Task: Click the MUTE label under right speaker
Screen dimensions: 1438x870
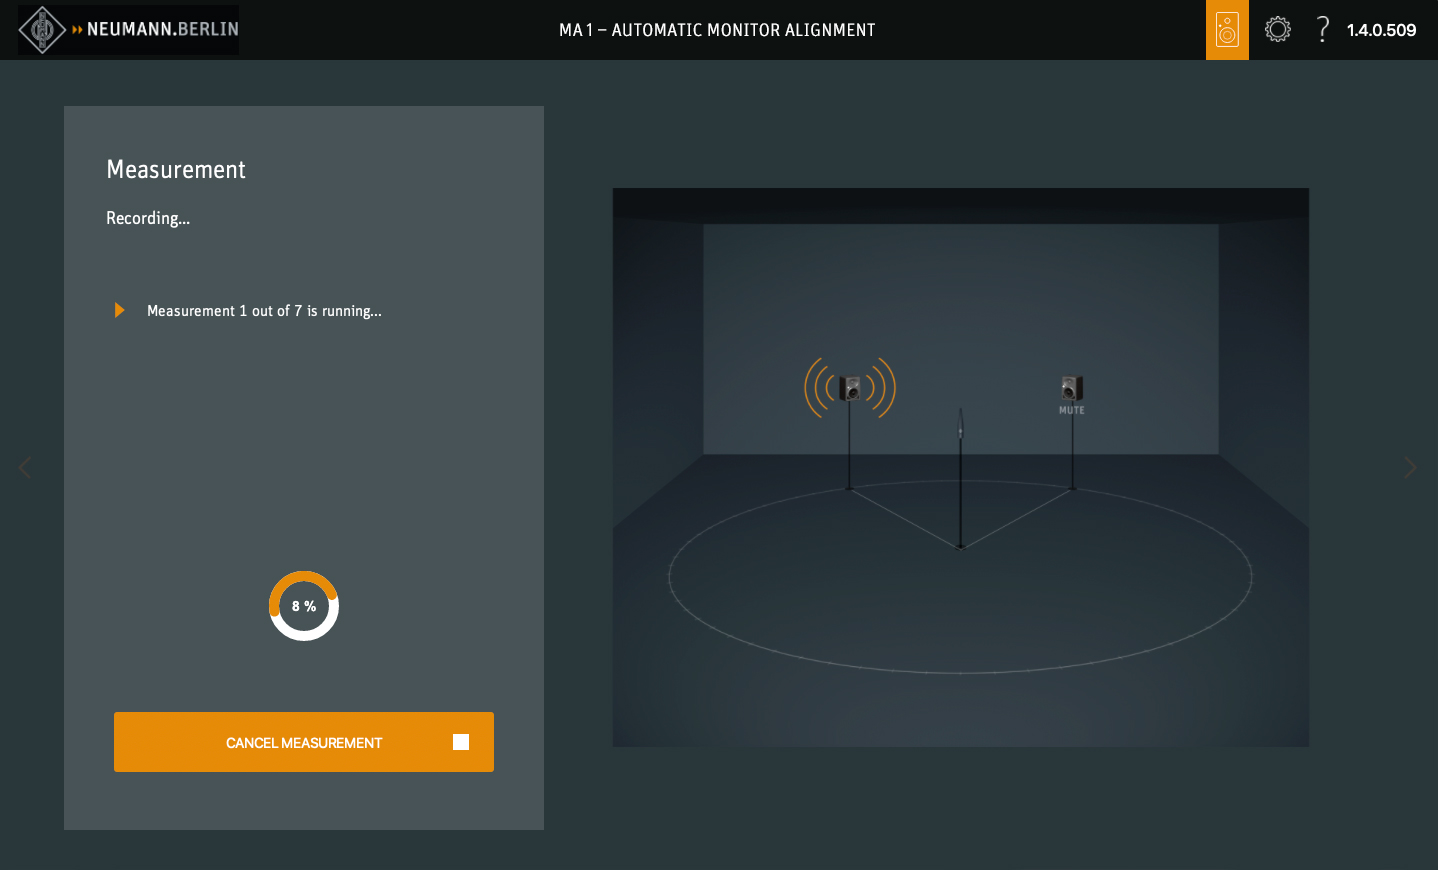Action: coord(1072,410)
